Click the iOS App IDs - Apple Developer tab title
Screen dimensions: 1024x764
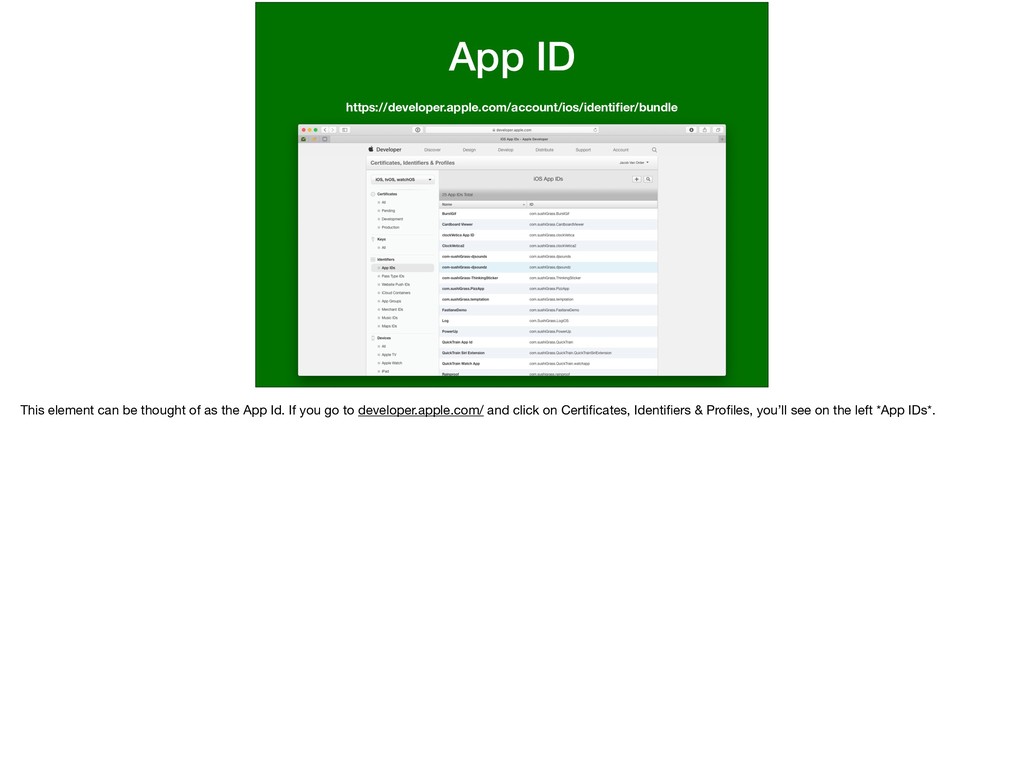(x=524, y=139)
